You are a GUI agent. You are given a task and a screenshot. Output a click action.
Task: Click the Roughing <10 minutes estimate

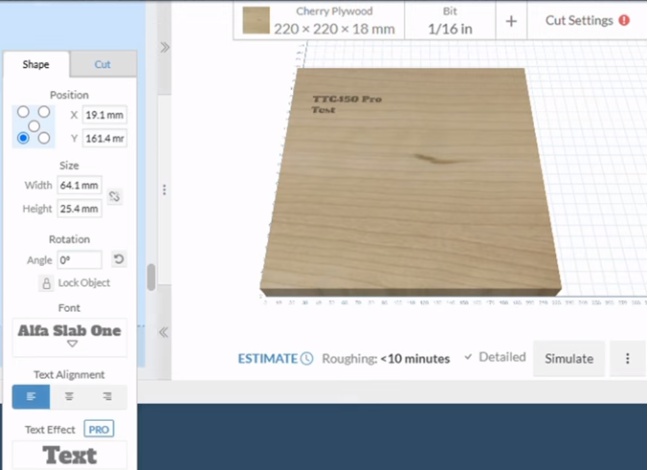[386, 358]
